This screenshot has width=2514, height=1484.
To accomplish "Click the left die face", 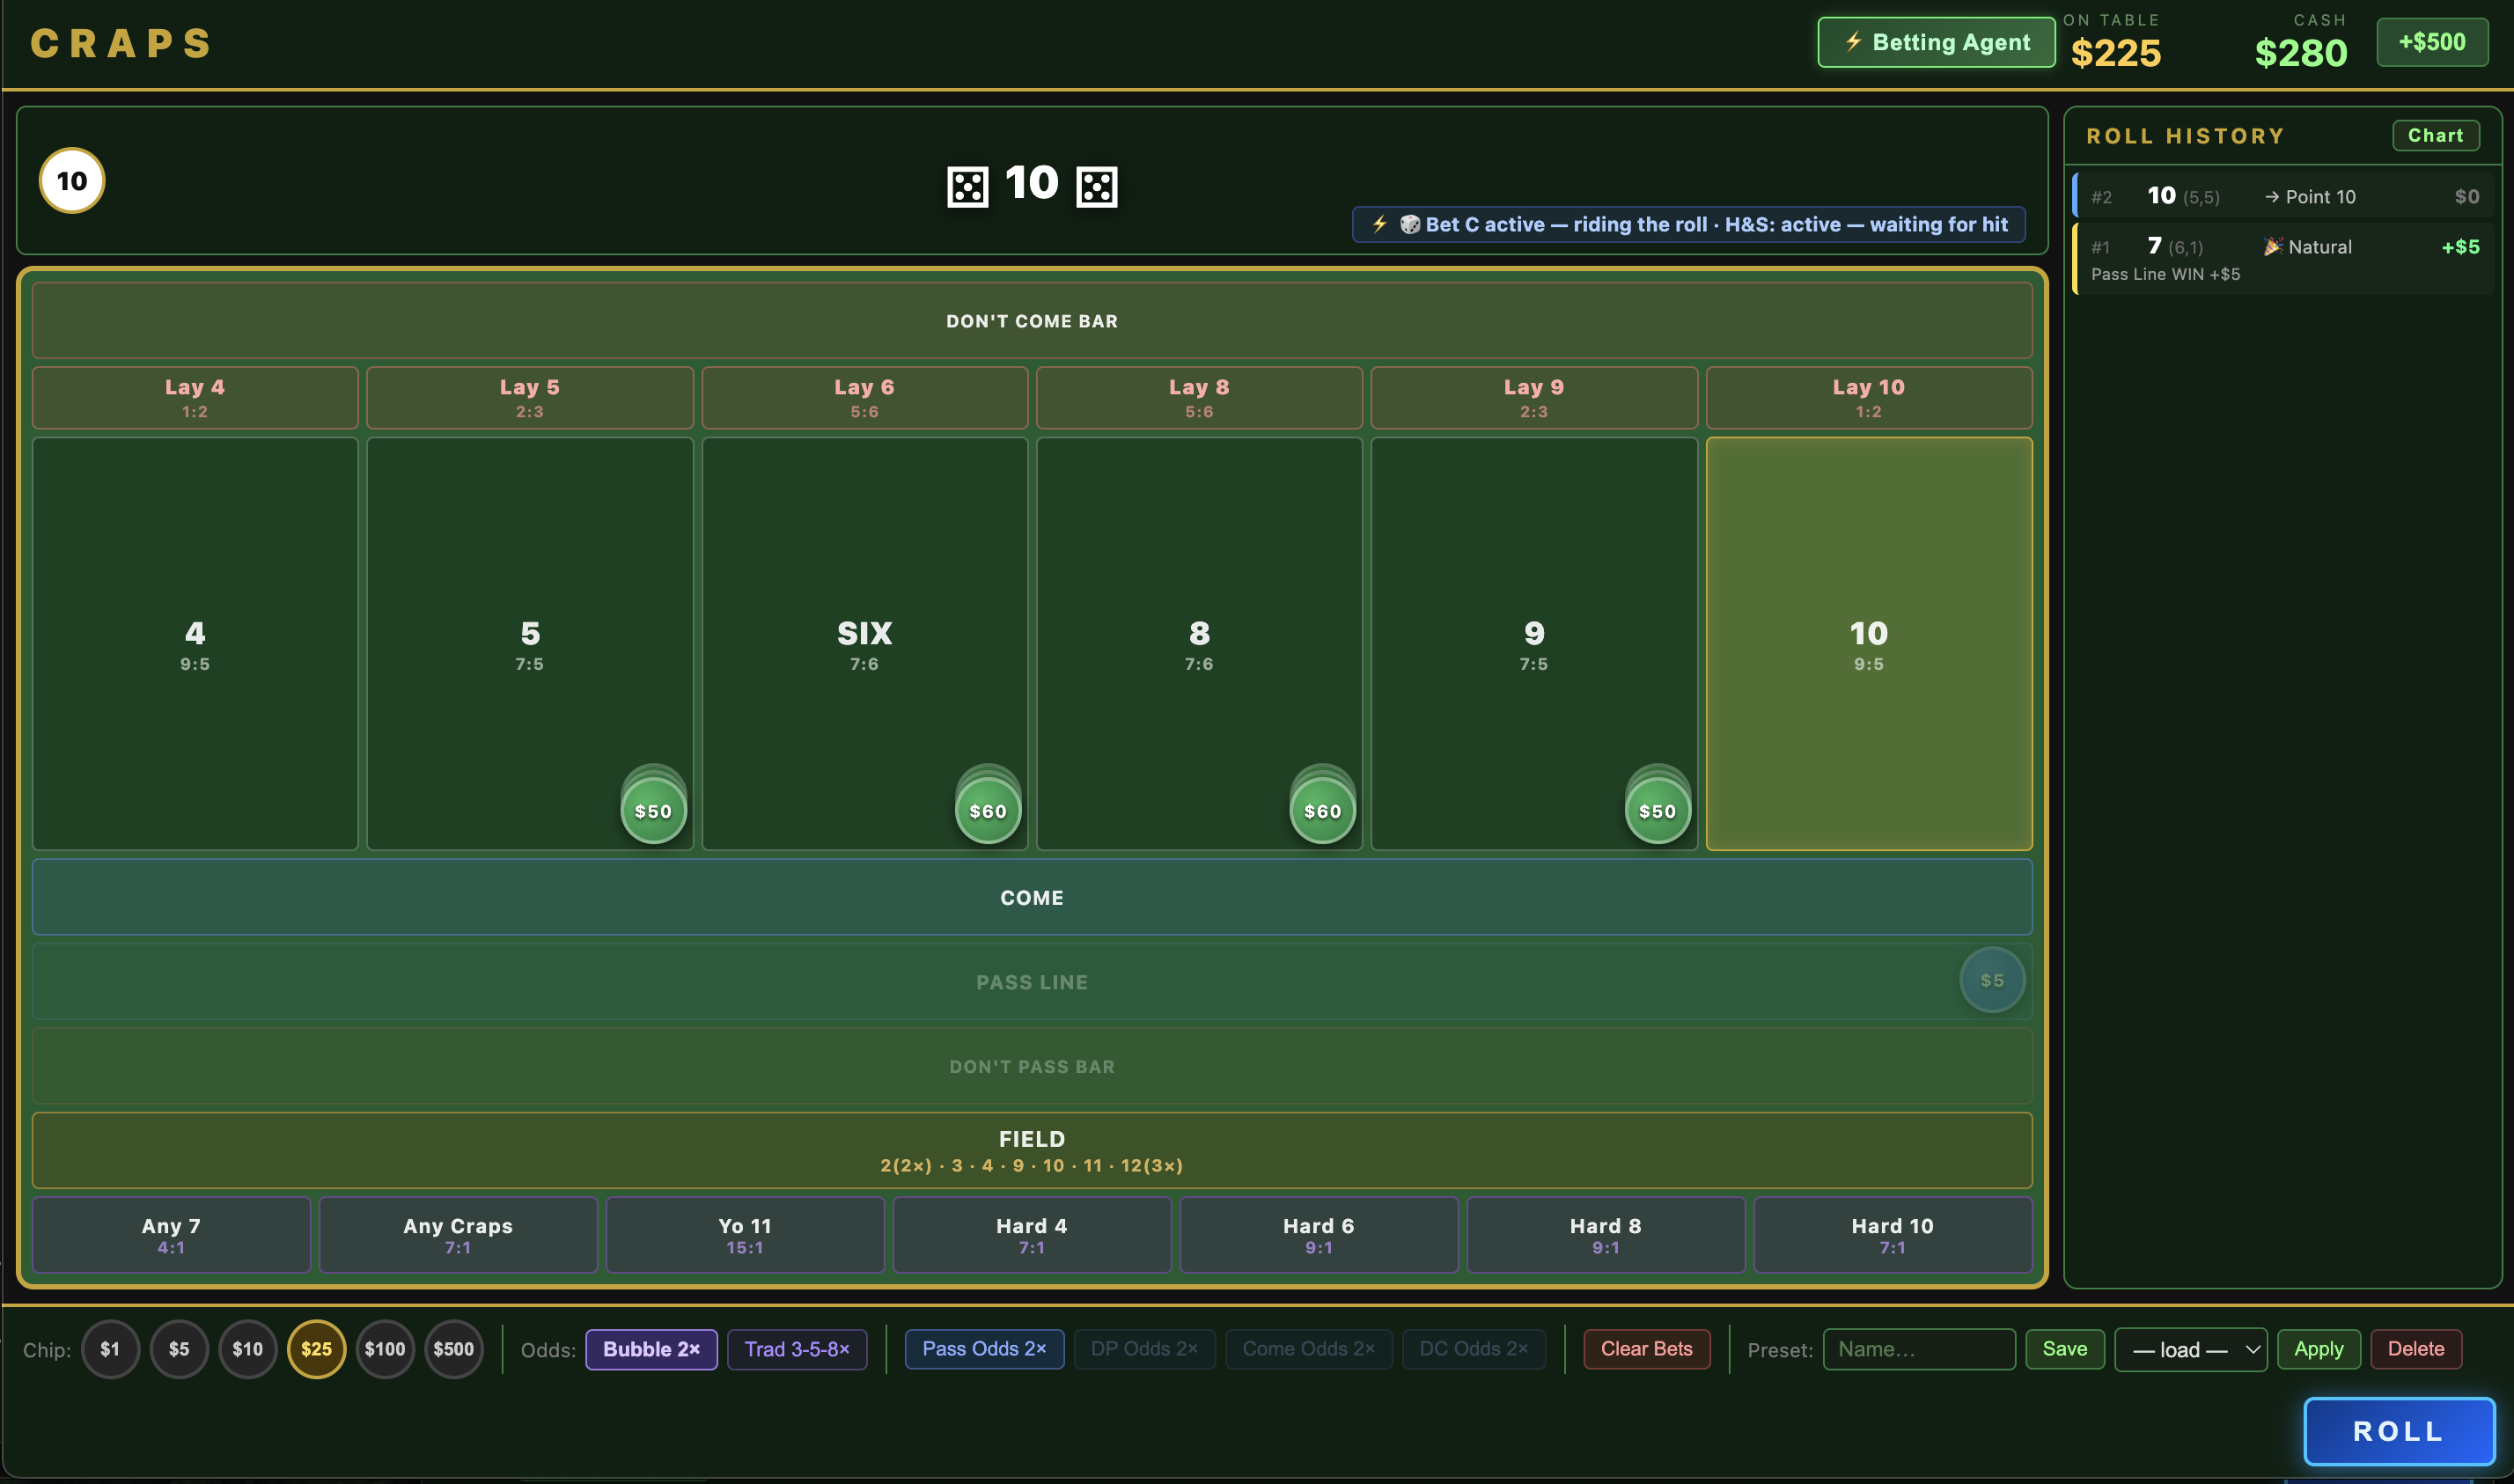I will point(967,187).
